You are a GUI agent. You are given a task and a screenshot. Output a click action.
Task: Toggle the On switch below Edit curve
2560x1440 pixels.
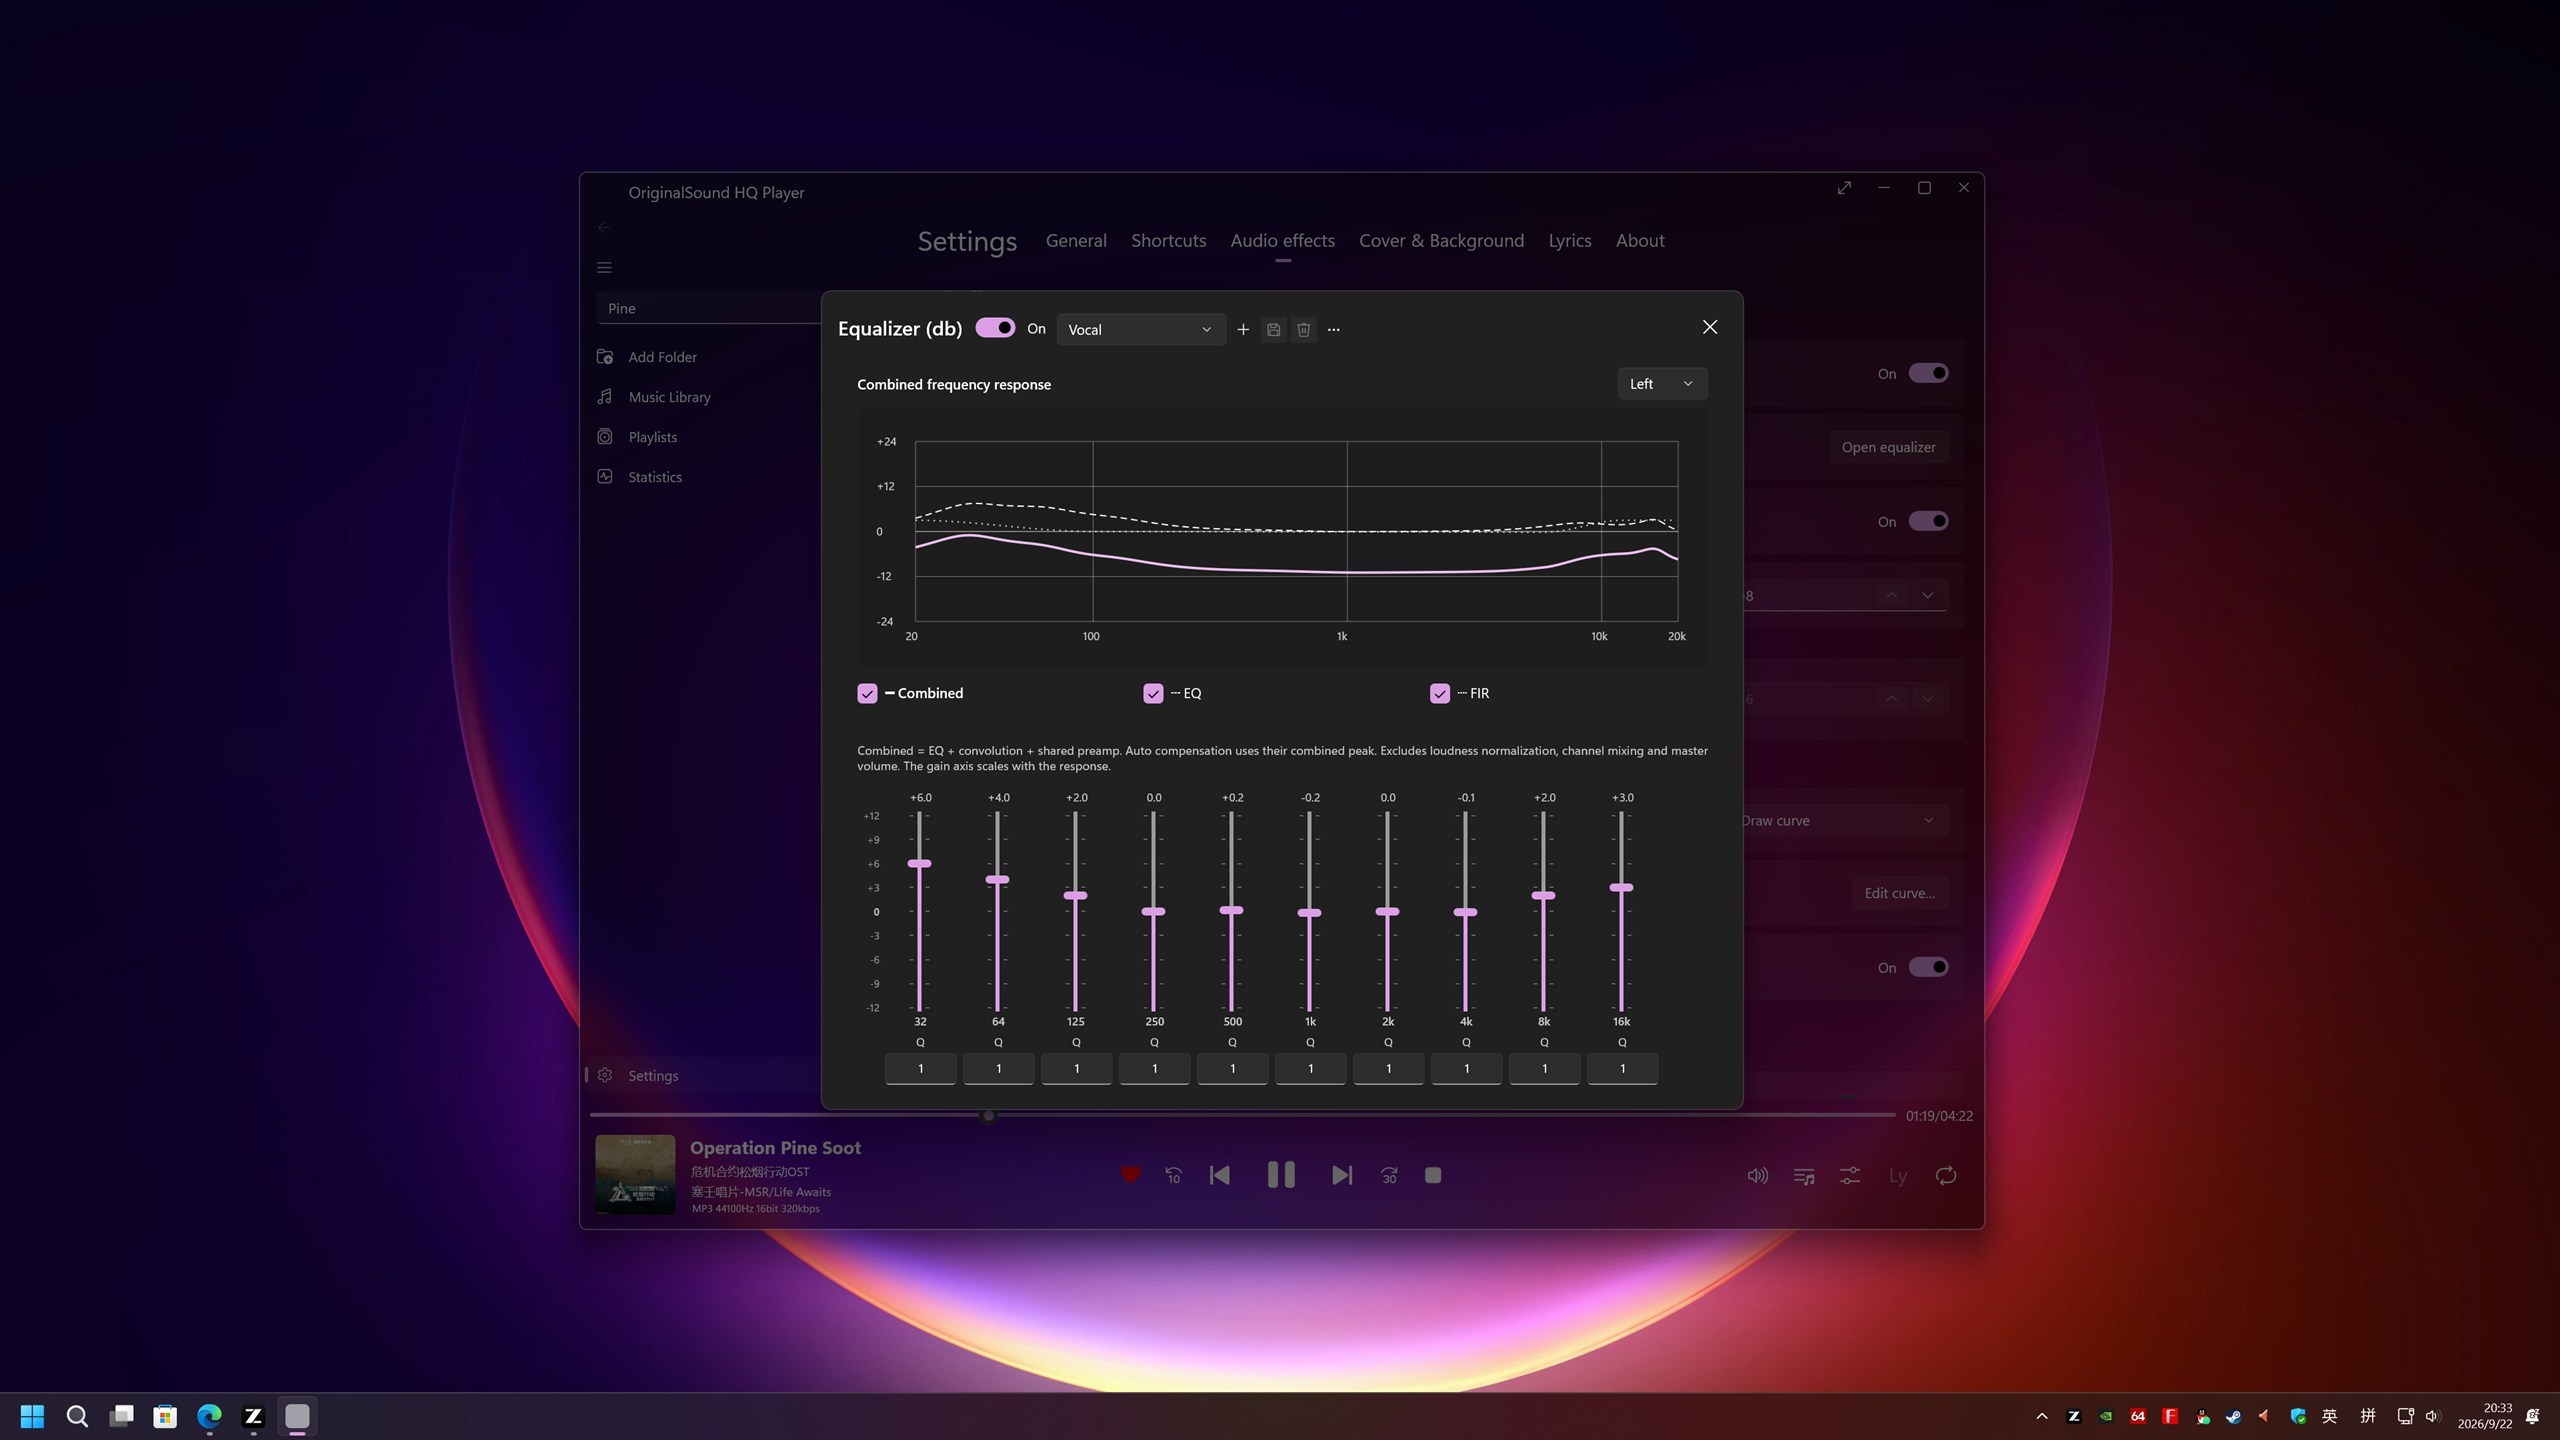click(x=1928, y=967)
